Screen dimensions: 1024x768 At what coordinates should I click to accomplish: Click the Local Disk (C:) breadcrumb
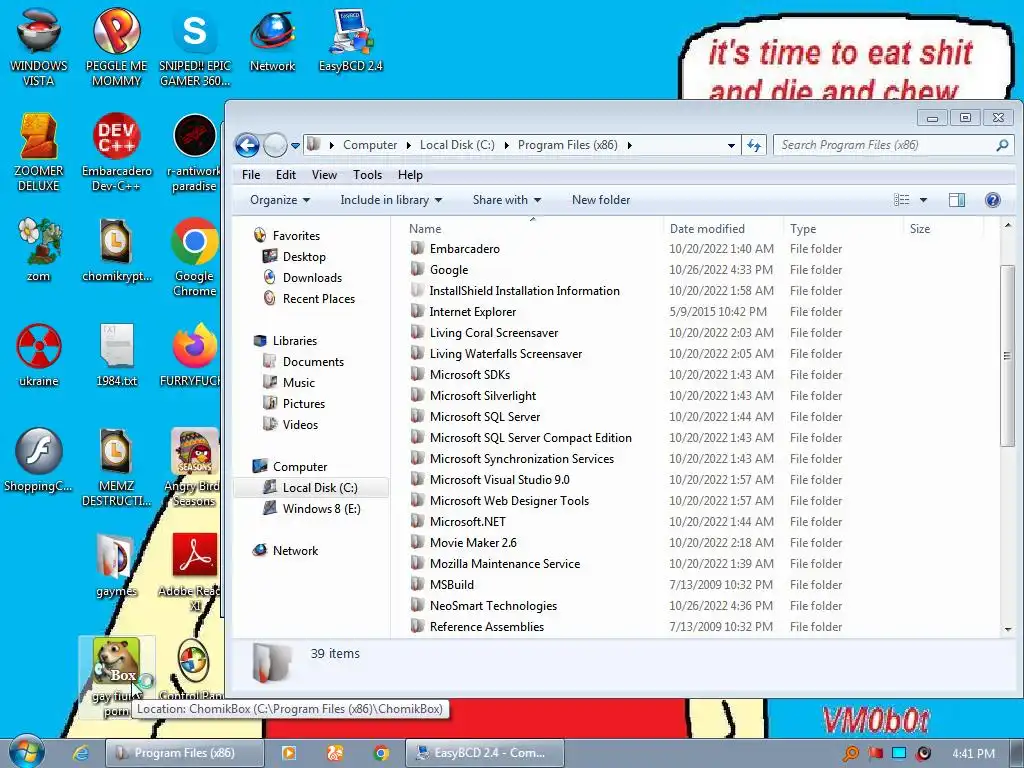[457, 145]
